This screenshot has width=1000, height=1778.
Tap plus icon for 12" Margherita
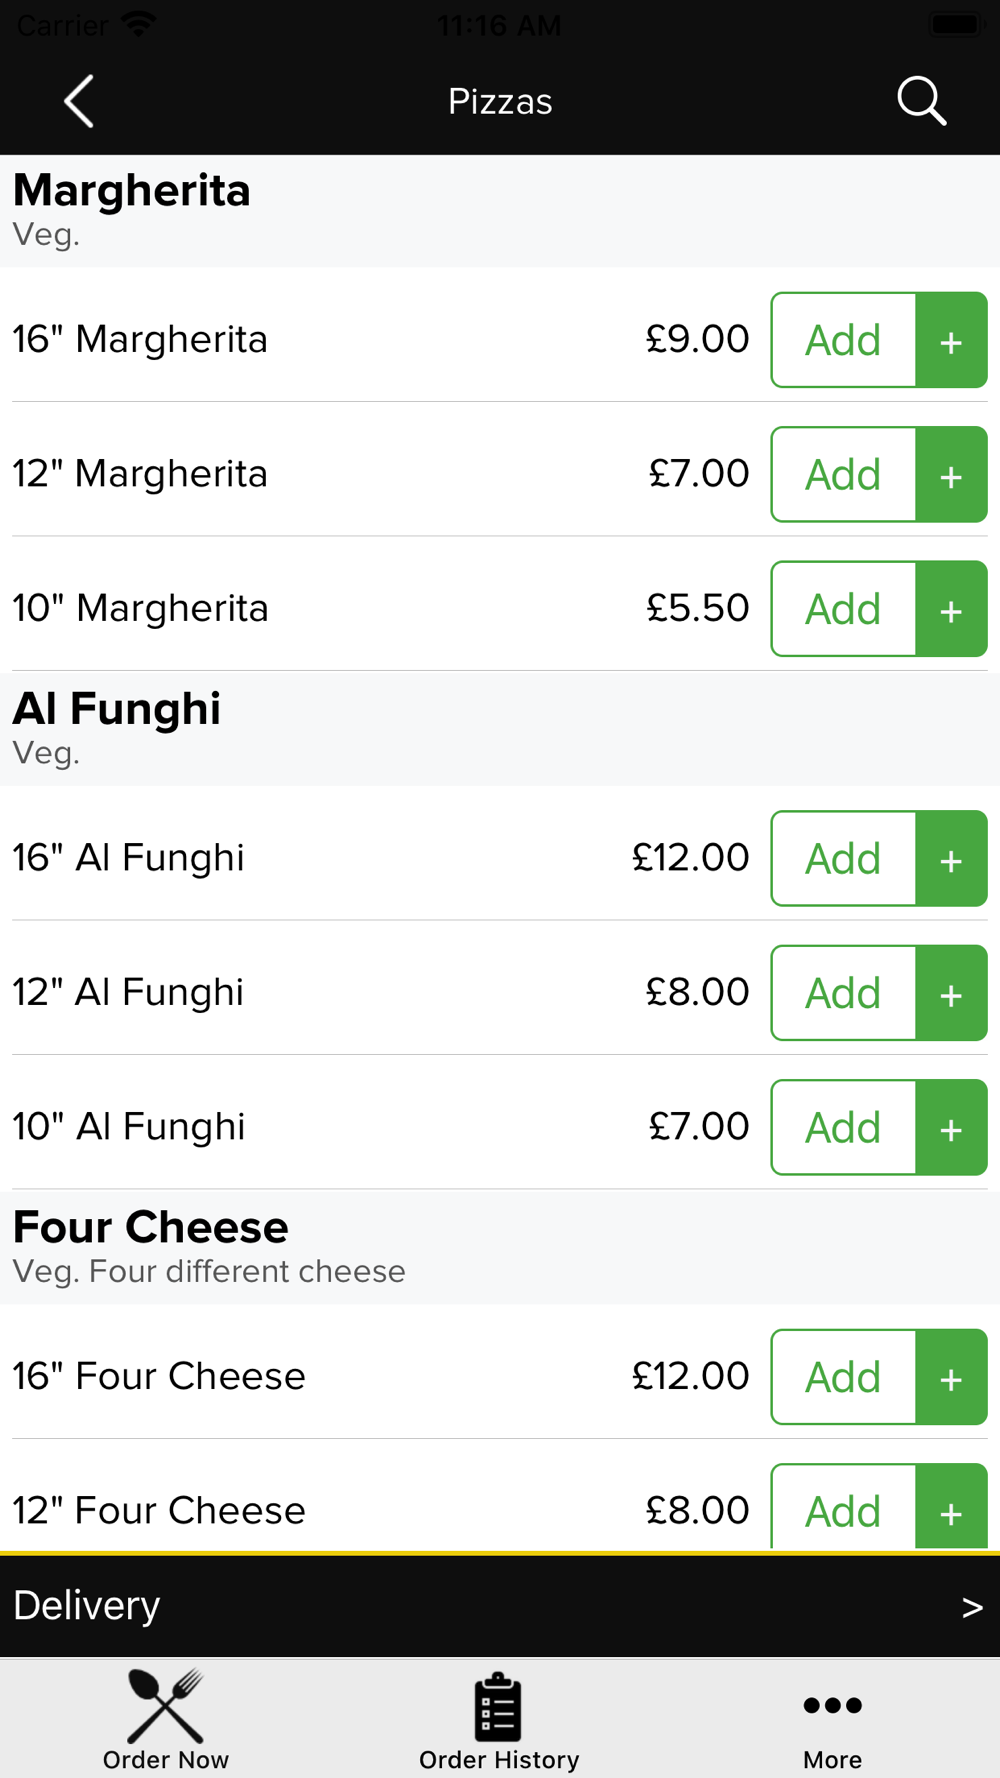951,475
